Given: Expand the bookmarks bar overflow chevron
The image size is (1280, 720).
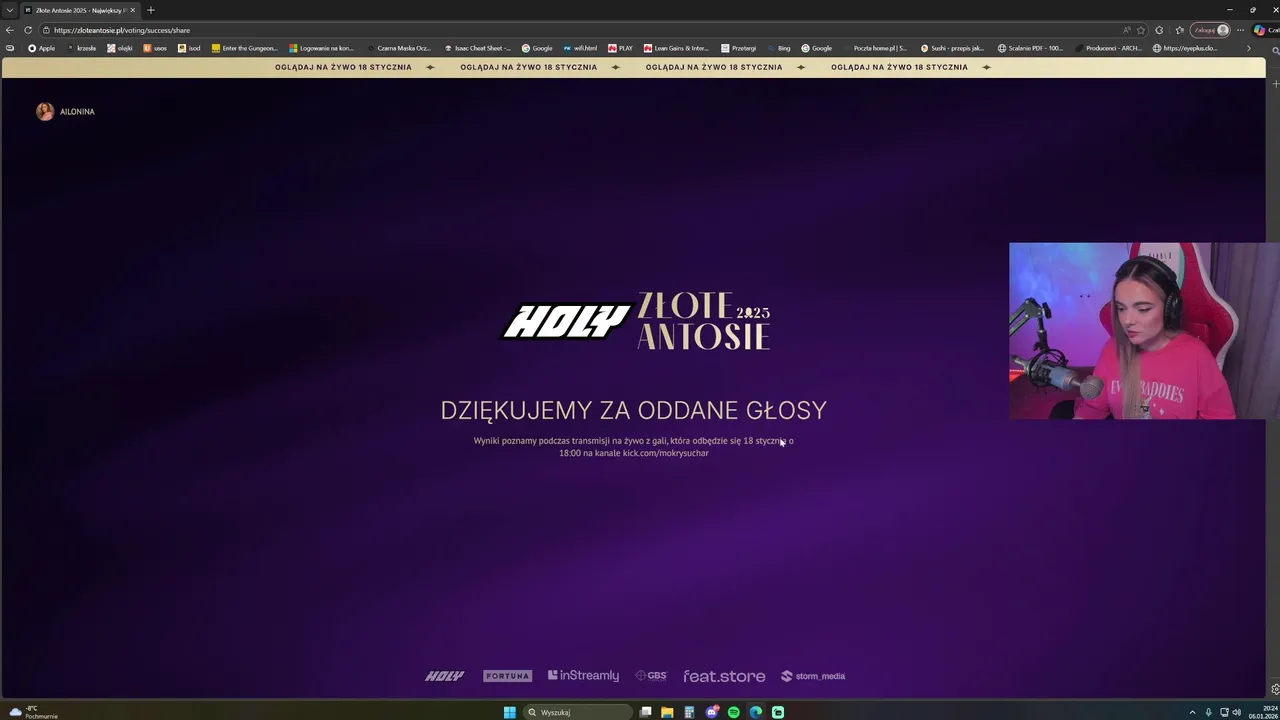Looking at the screenshot, I should tap(1248, 48).
